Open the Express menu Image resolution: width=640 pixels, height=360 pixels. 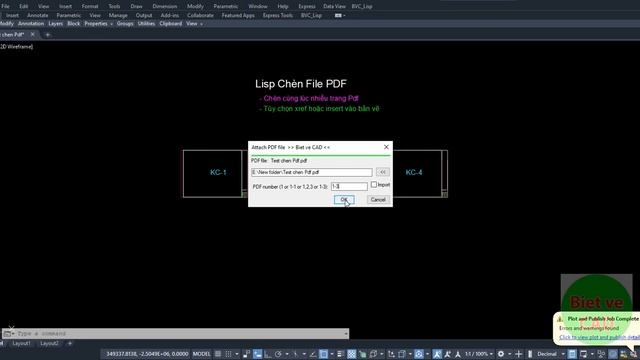307,6
